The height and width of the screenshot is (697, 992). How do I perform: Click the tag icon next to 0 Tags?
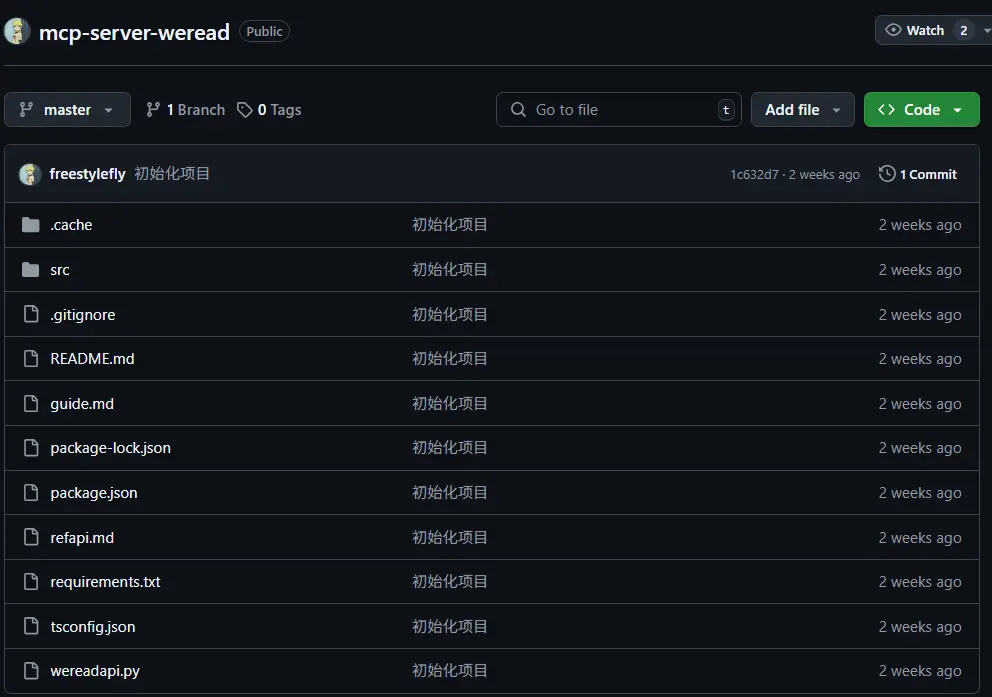coord(245,110)
